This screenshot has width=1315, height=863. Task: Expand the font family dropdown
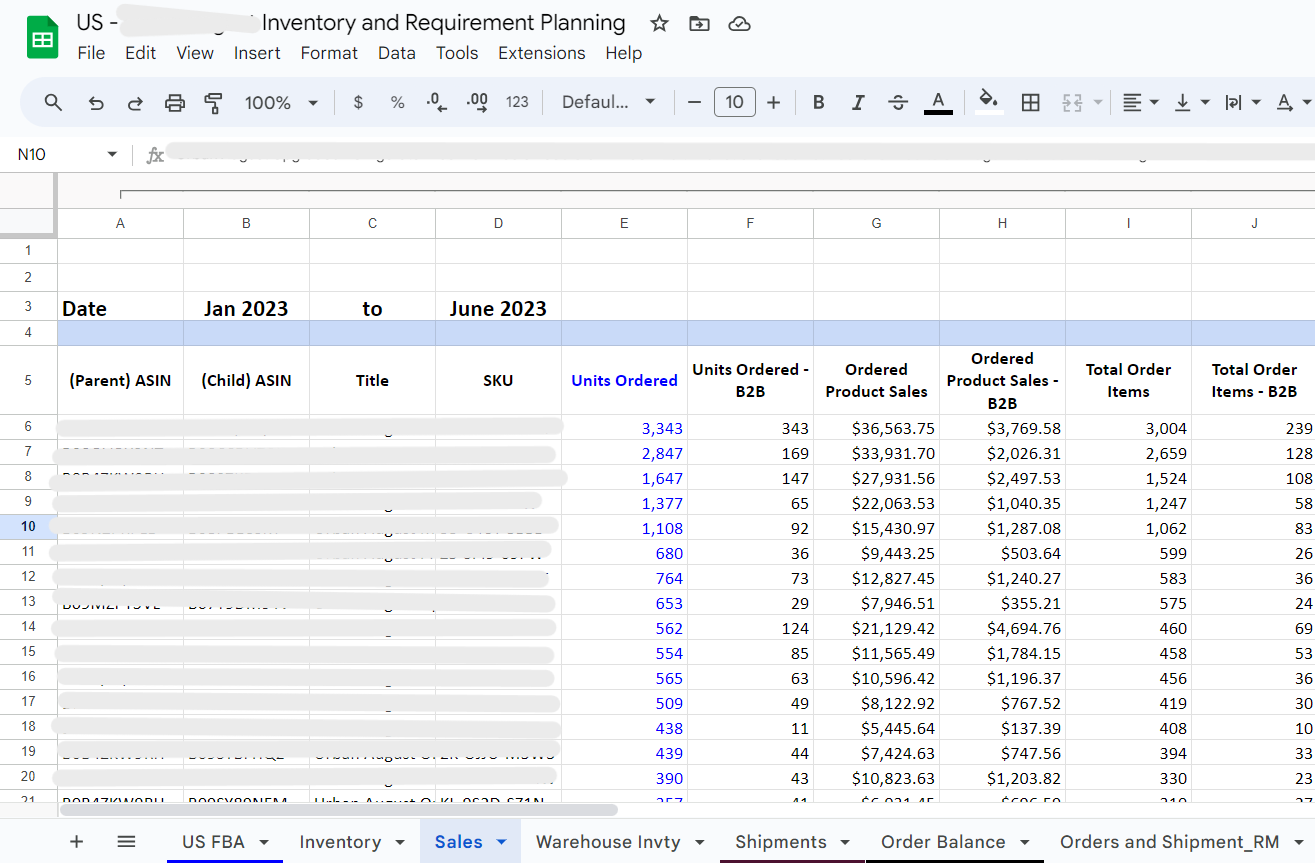(x=608, y=102)
